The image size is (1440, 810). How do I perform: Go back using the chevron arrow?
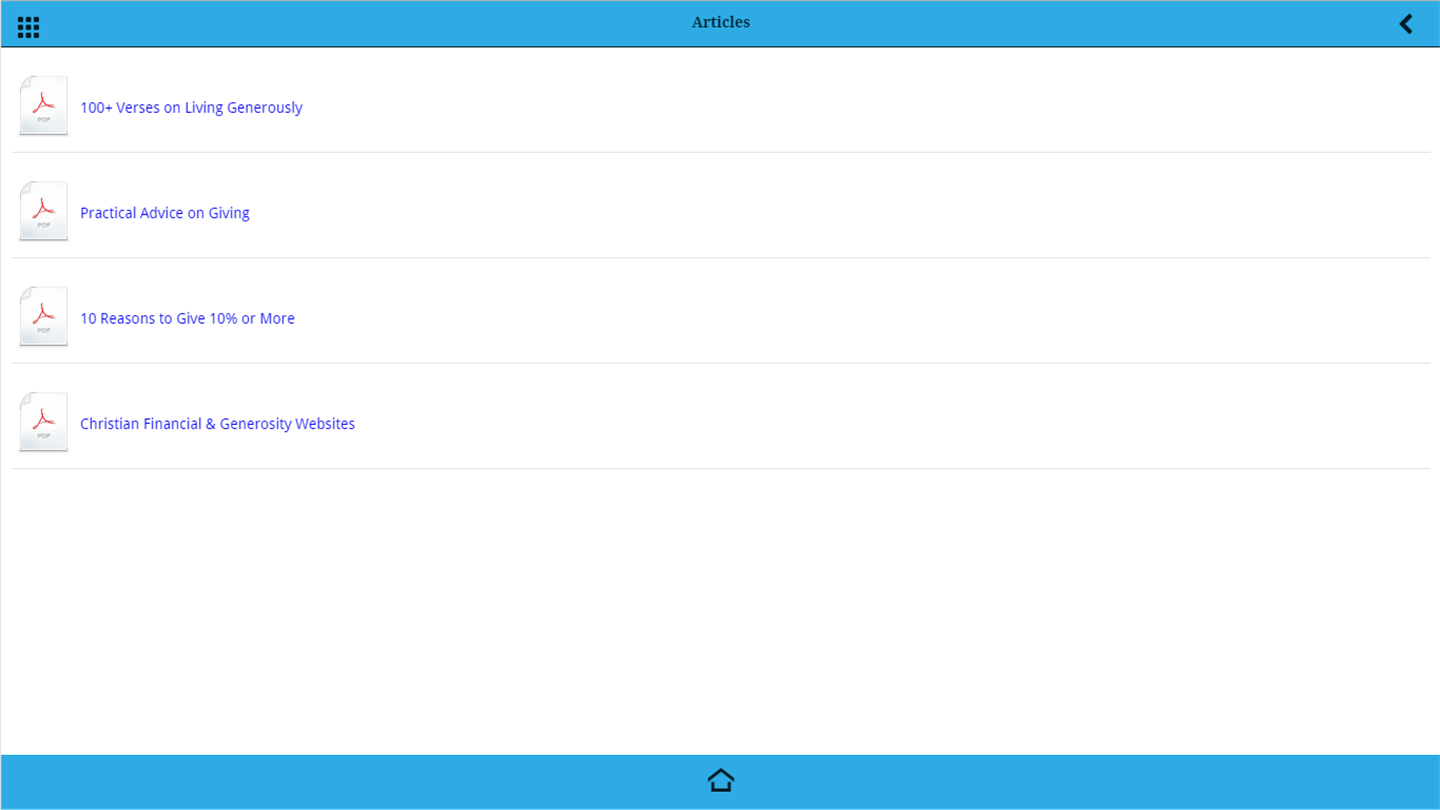tap(1406, 24)
